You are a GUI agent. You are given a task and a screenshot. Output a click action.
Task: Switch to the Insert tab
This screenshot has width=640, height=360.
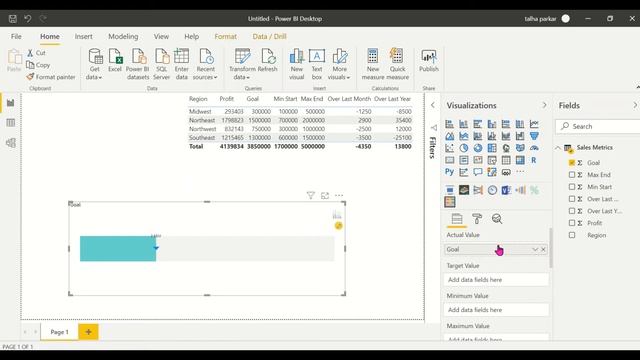[x=83, y=36]
